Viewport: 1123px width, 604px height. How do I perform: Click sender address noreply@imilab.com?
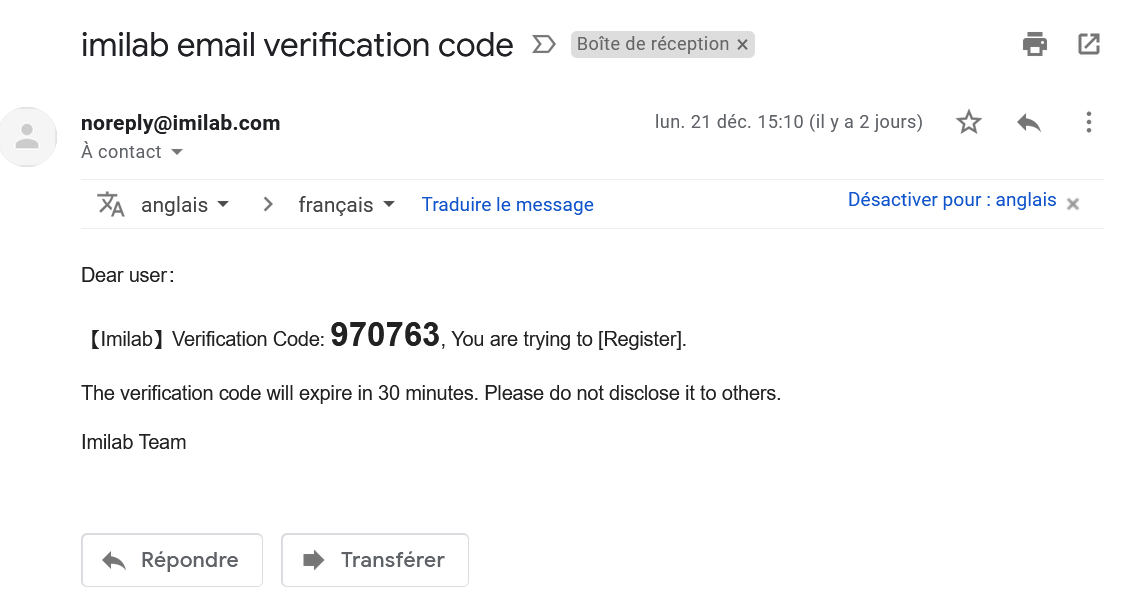point(180,123)
